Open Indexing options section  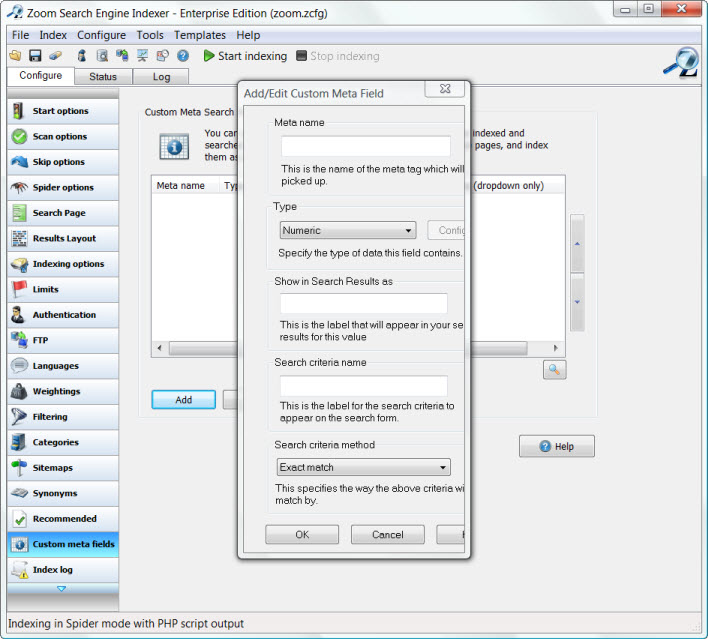click(63, 264)
